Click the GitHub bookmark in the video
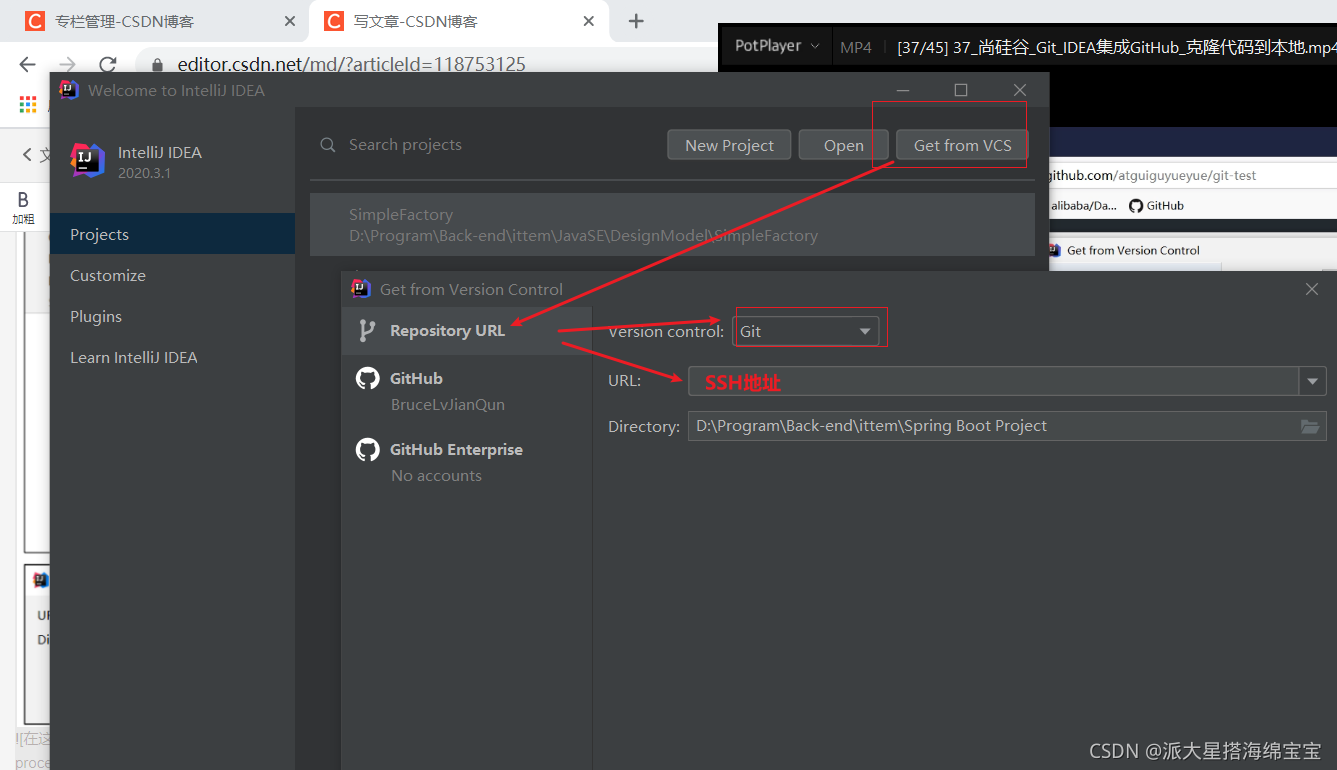Viewport: 1337px width, 770px height. (1156, 206)
